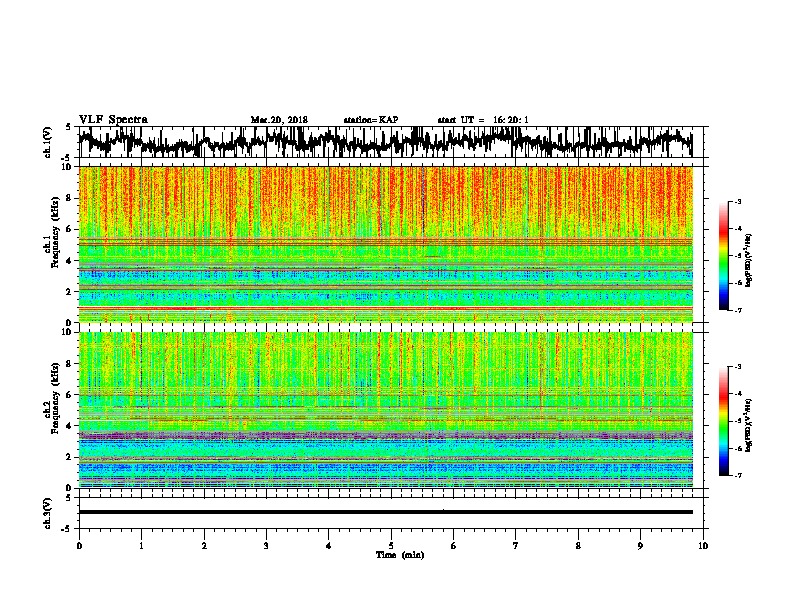
Task: Click the "0" tick on the time axis
Action: click(x=79, y=546)
